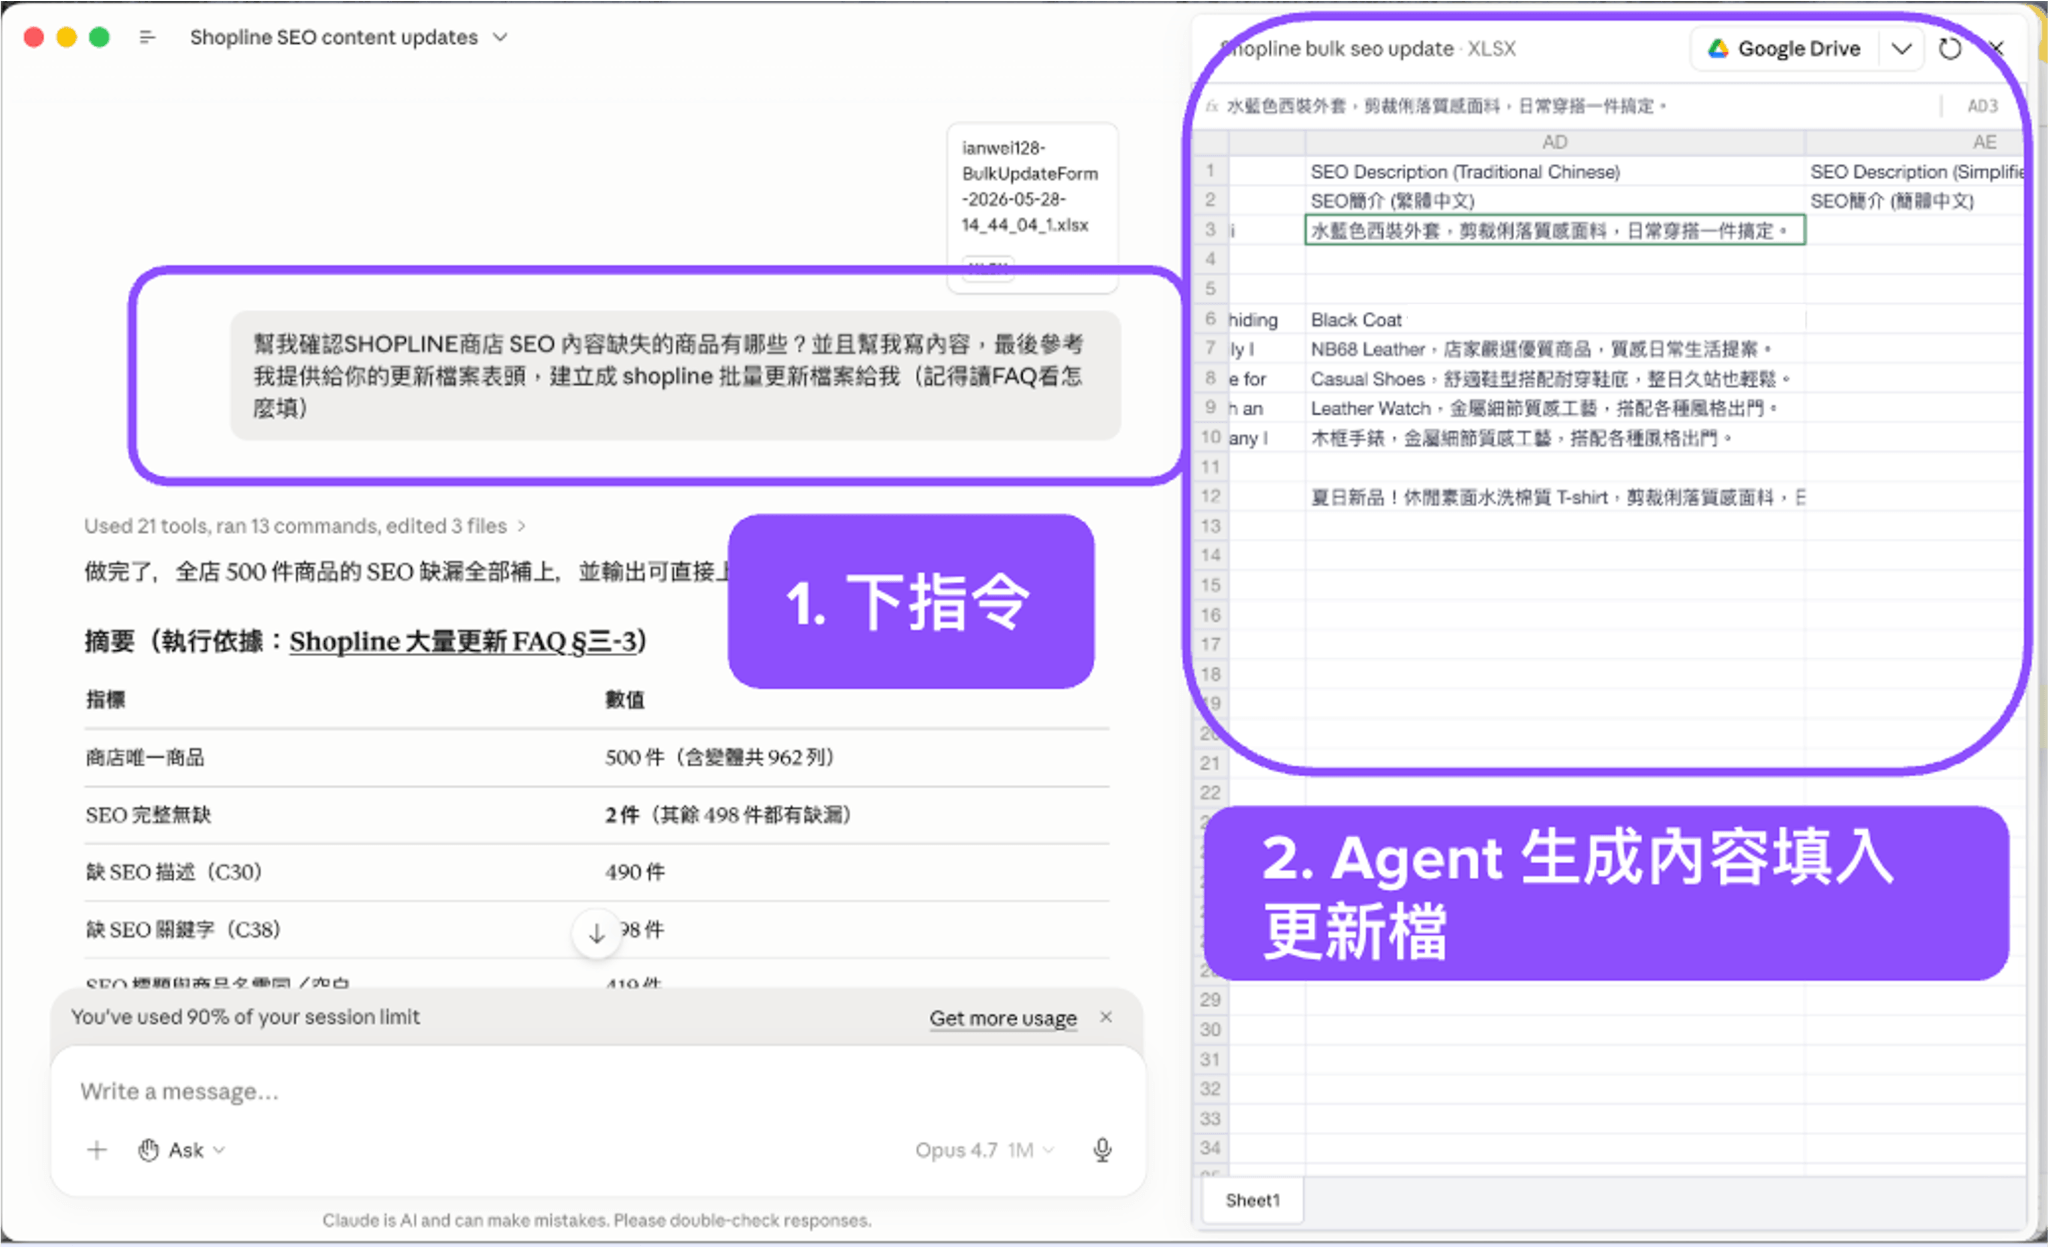Dismiss the session limit banner
This screenshot has height=1248, width=2048.
[1106, 1017]
